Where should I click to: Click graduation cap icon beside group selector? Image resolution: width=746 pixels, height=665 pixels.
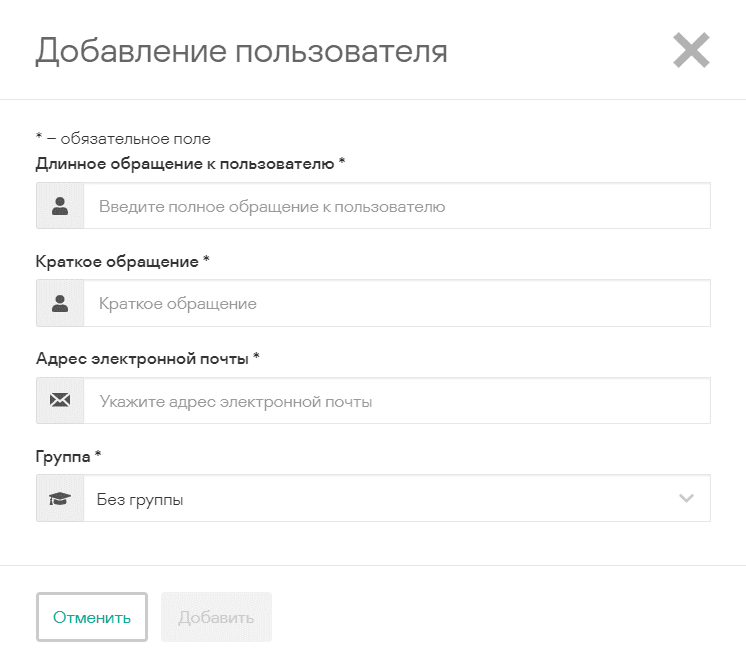[60, 499]
